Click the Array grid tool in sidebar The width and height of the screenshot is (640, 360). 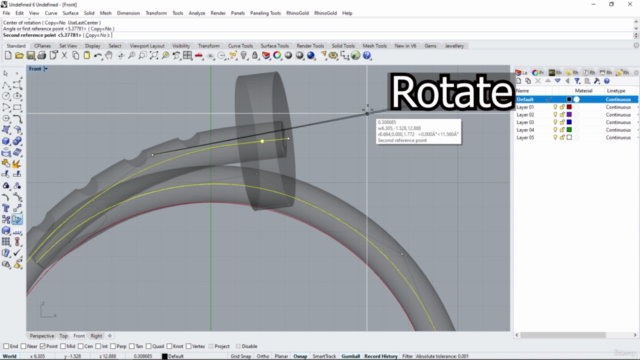(6, 242)
